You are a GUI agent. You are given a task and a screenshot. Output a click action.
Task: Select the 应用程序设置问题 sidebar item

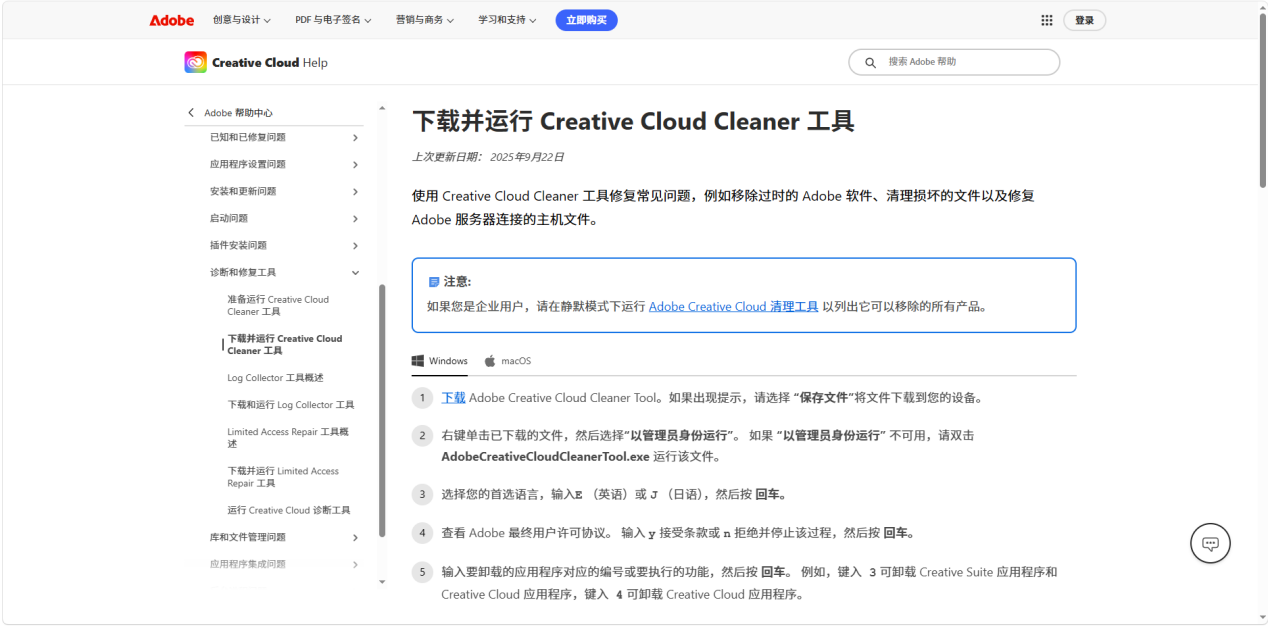(247, 164)
